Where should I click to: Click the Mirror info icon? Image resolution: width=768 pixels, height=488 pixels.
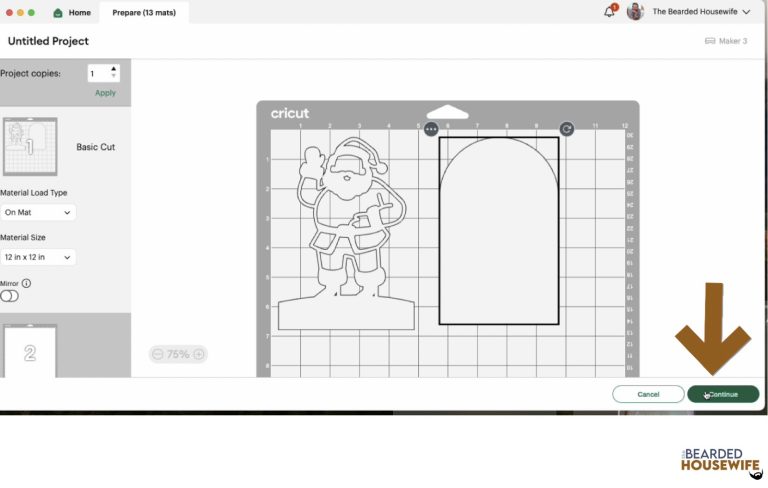click(x=26, y=283)
